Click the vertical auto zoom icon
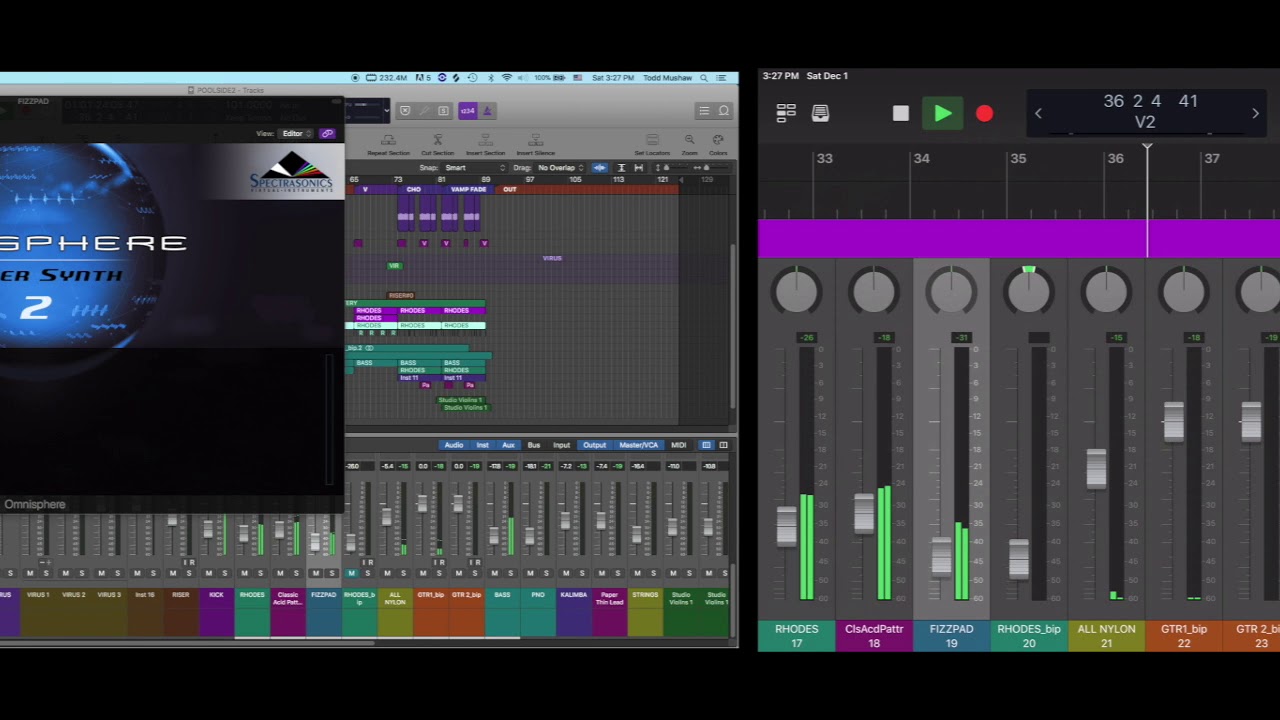 click(x=621, y=168)
